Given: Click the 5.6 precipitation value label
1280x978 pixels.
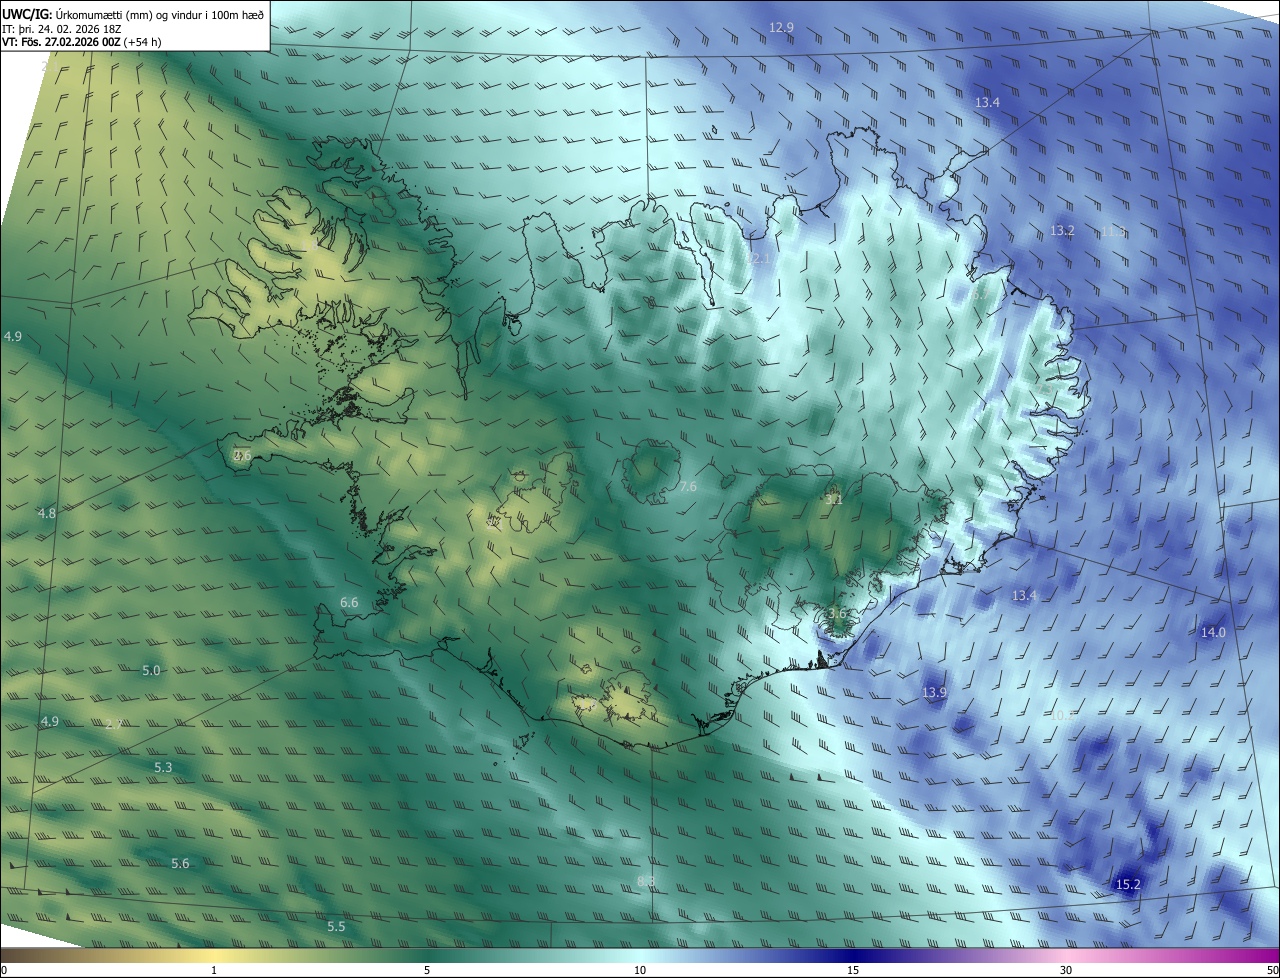Looking at the screenshot, I should pyautogui.click(x=180, y=864).
